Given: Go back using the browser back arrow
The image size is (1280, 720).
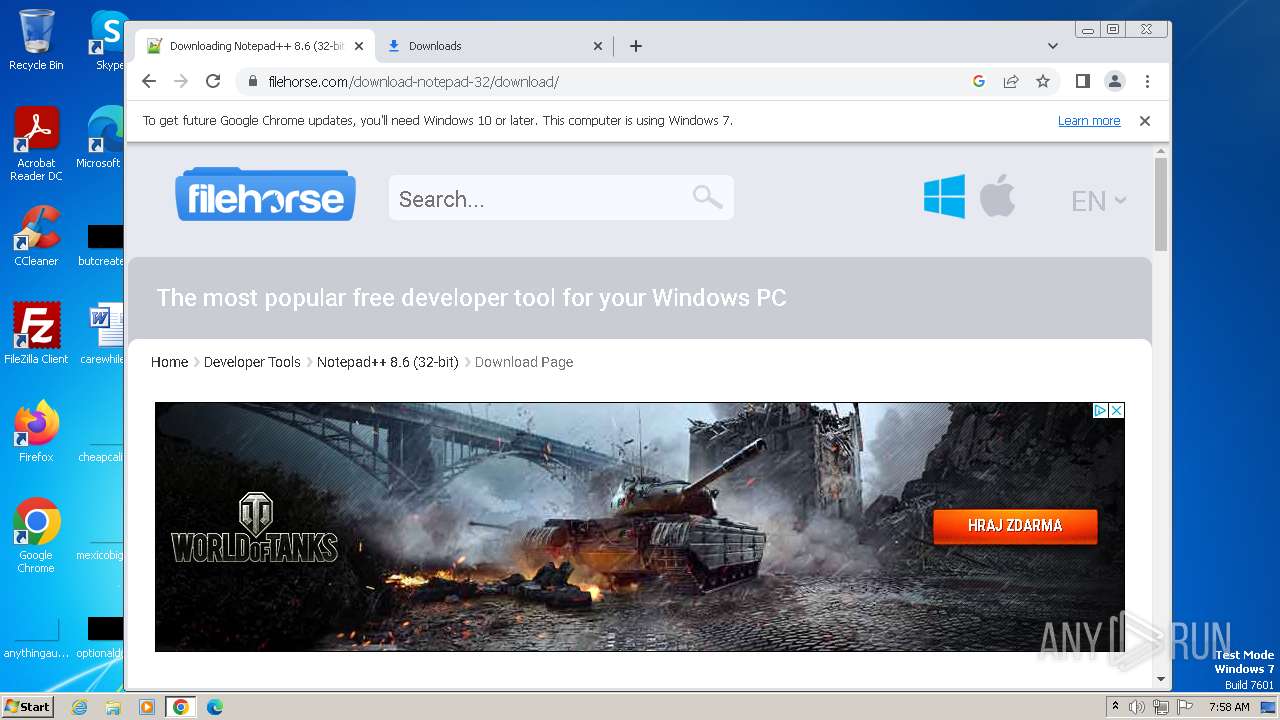Looking at the screenshot, I should pos(149,81).
